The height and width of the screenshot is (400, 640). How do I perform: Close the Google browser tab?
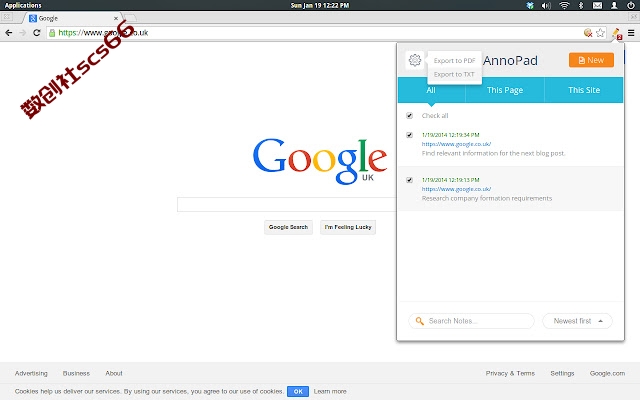116,18
